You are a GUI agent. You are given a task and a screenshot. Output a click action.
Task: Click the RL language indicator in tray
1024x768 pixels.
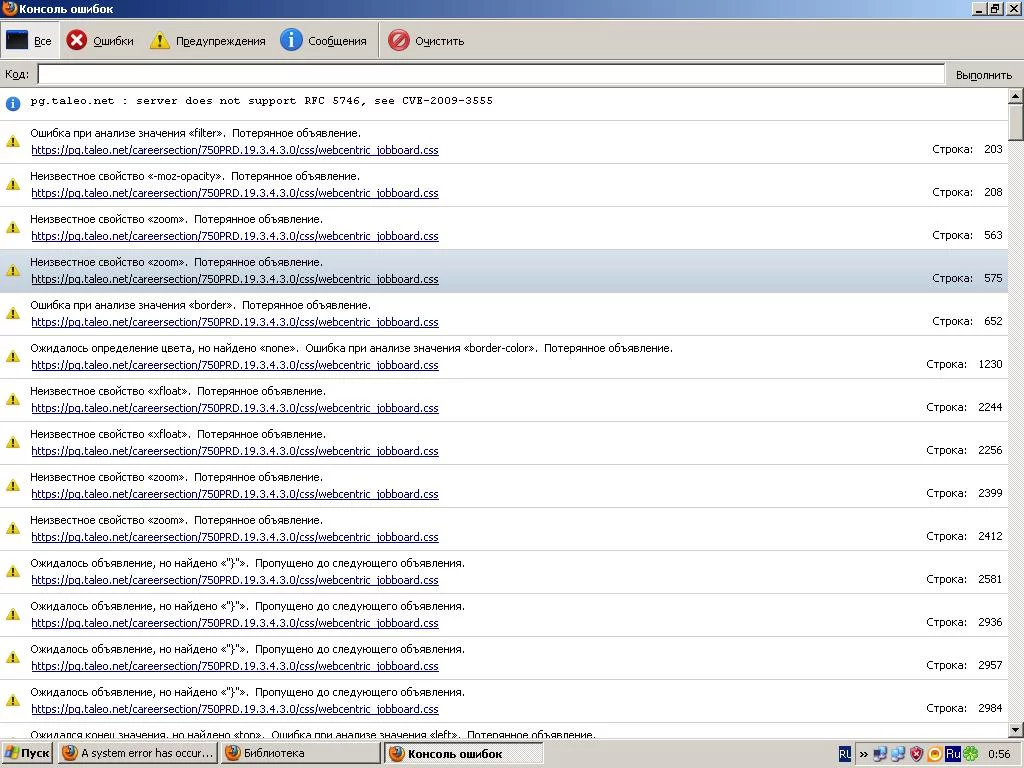click(844, 754)
